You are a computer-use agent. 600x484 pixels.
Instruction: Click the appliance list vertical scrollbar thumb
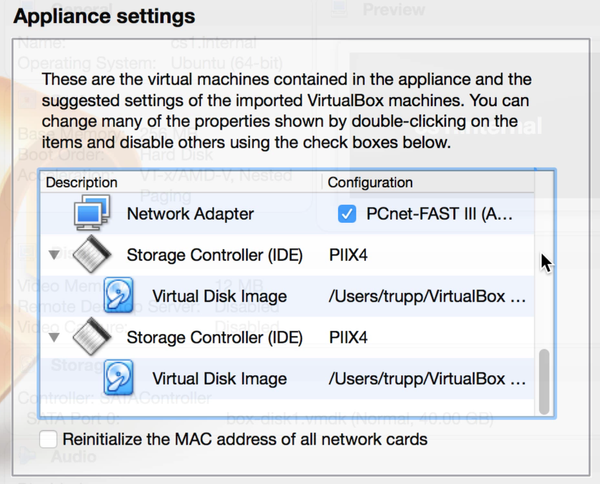pyautogui.click(x=544, y=380)
